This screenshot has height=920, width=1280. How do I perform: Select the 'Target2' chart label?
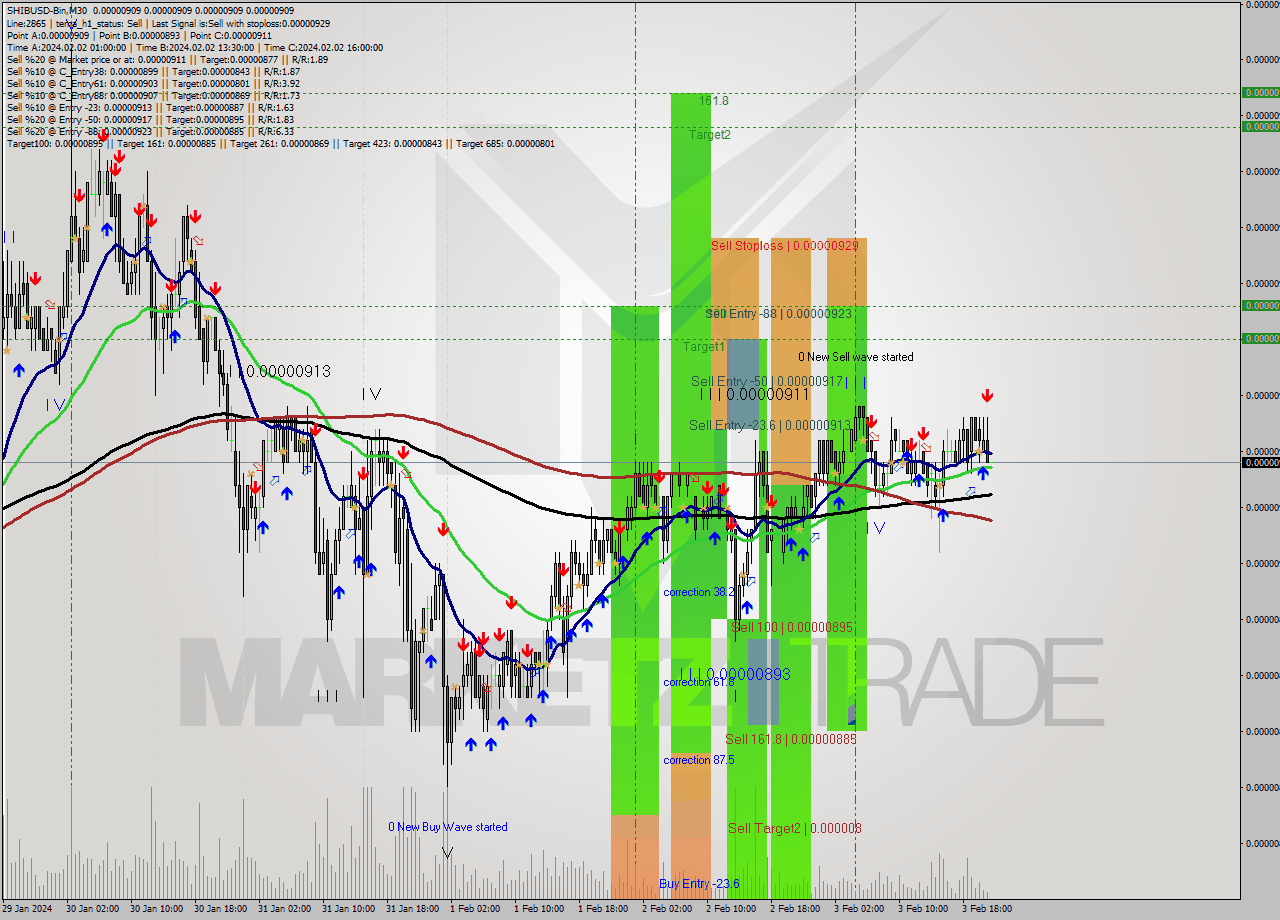[709, 134]
